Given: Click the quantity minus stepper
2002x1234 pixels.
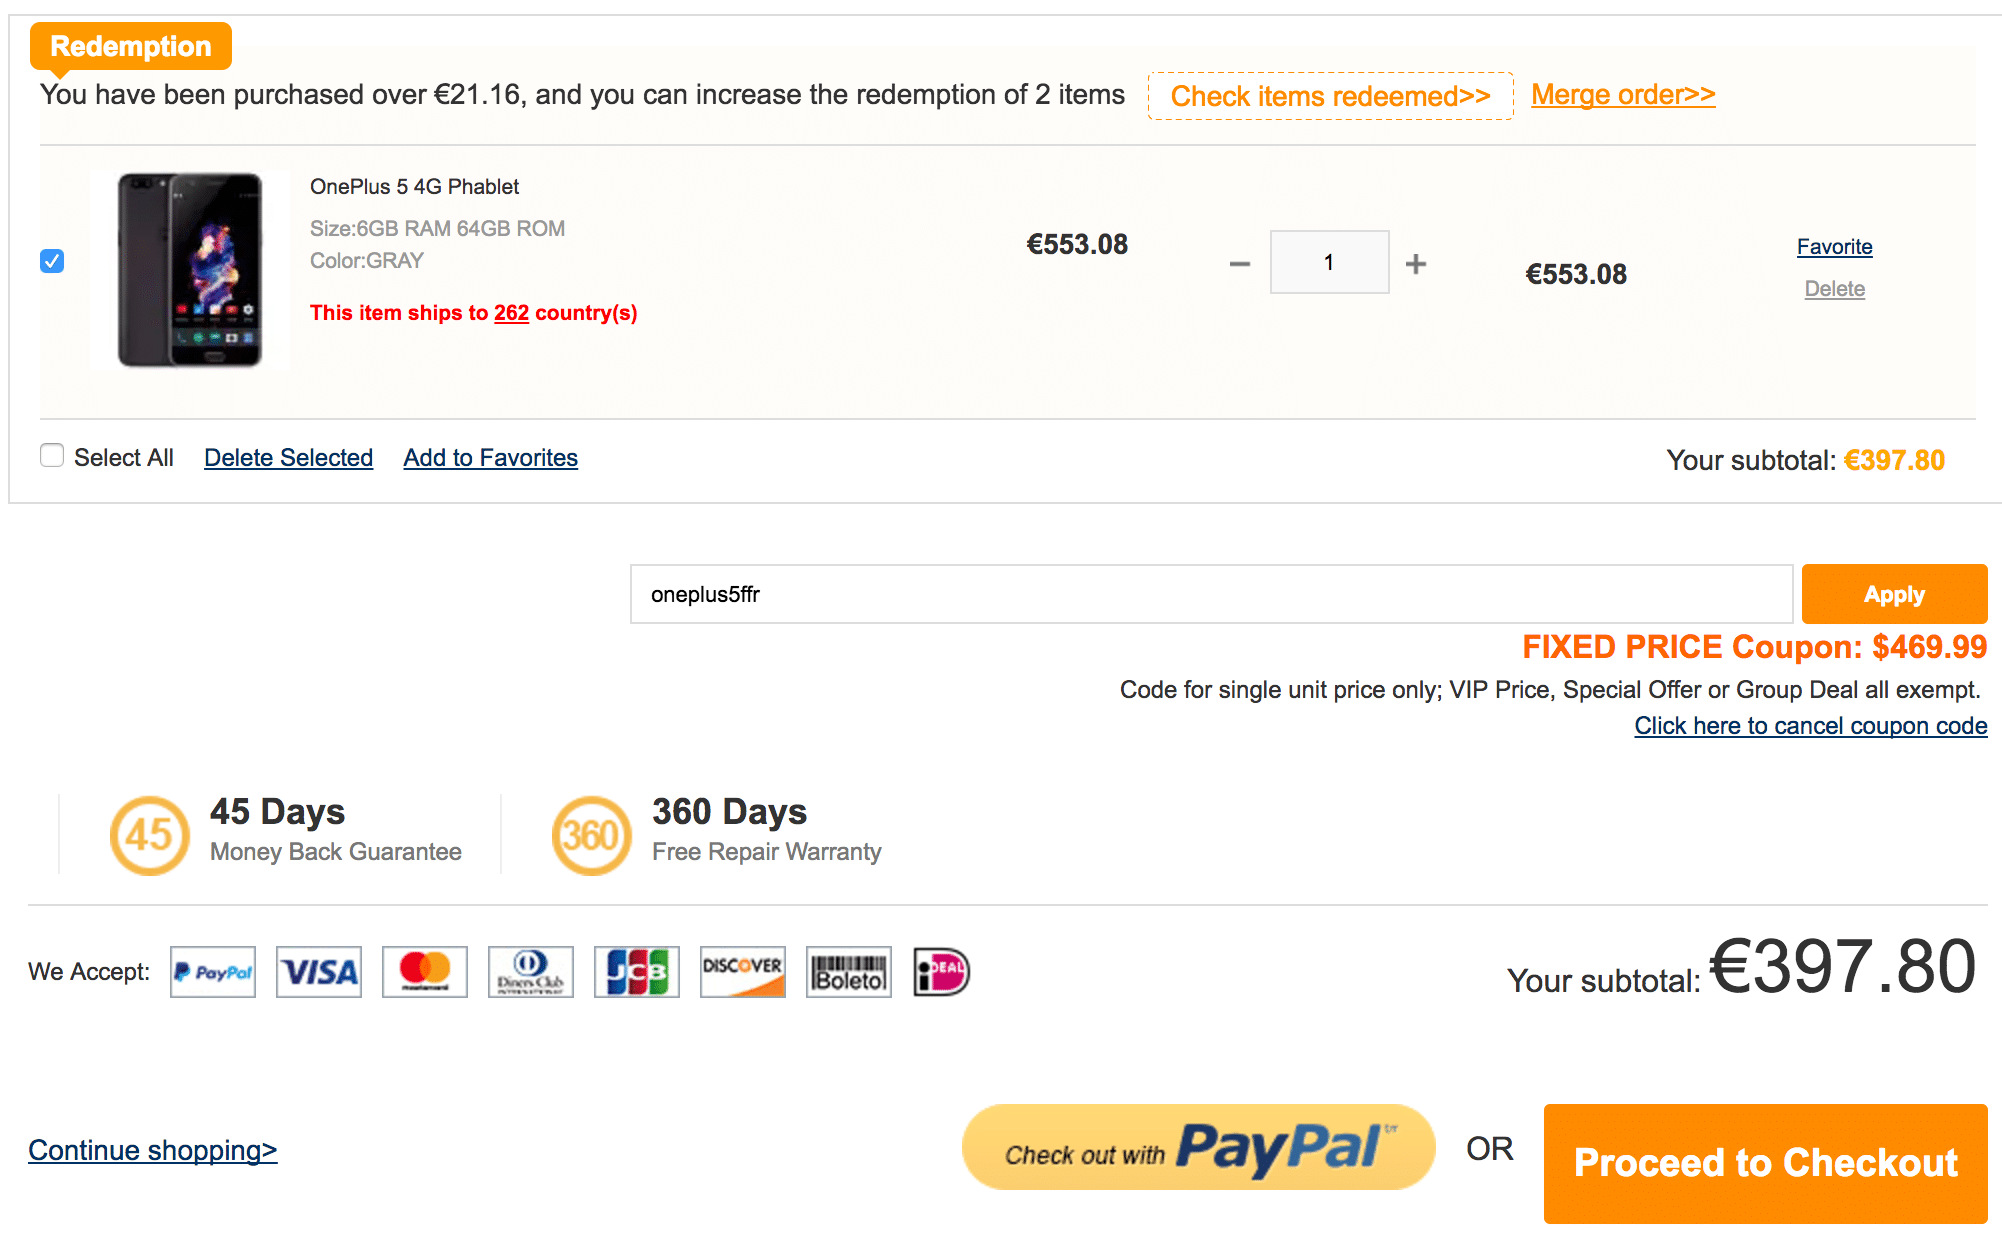Looking at the screenshot, I should tap(1238, 265).
